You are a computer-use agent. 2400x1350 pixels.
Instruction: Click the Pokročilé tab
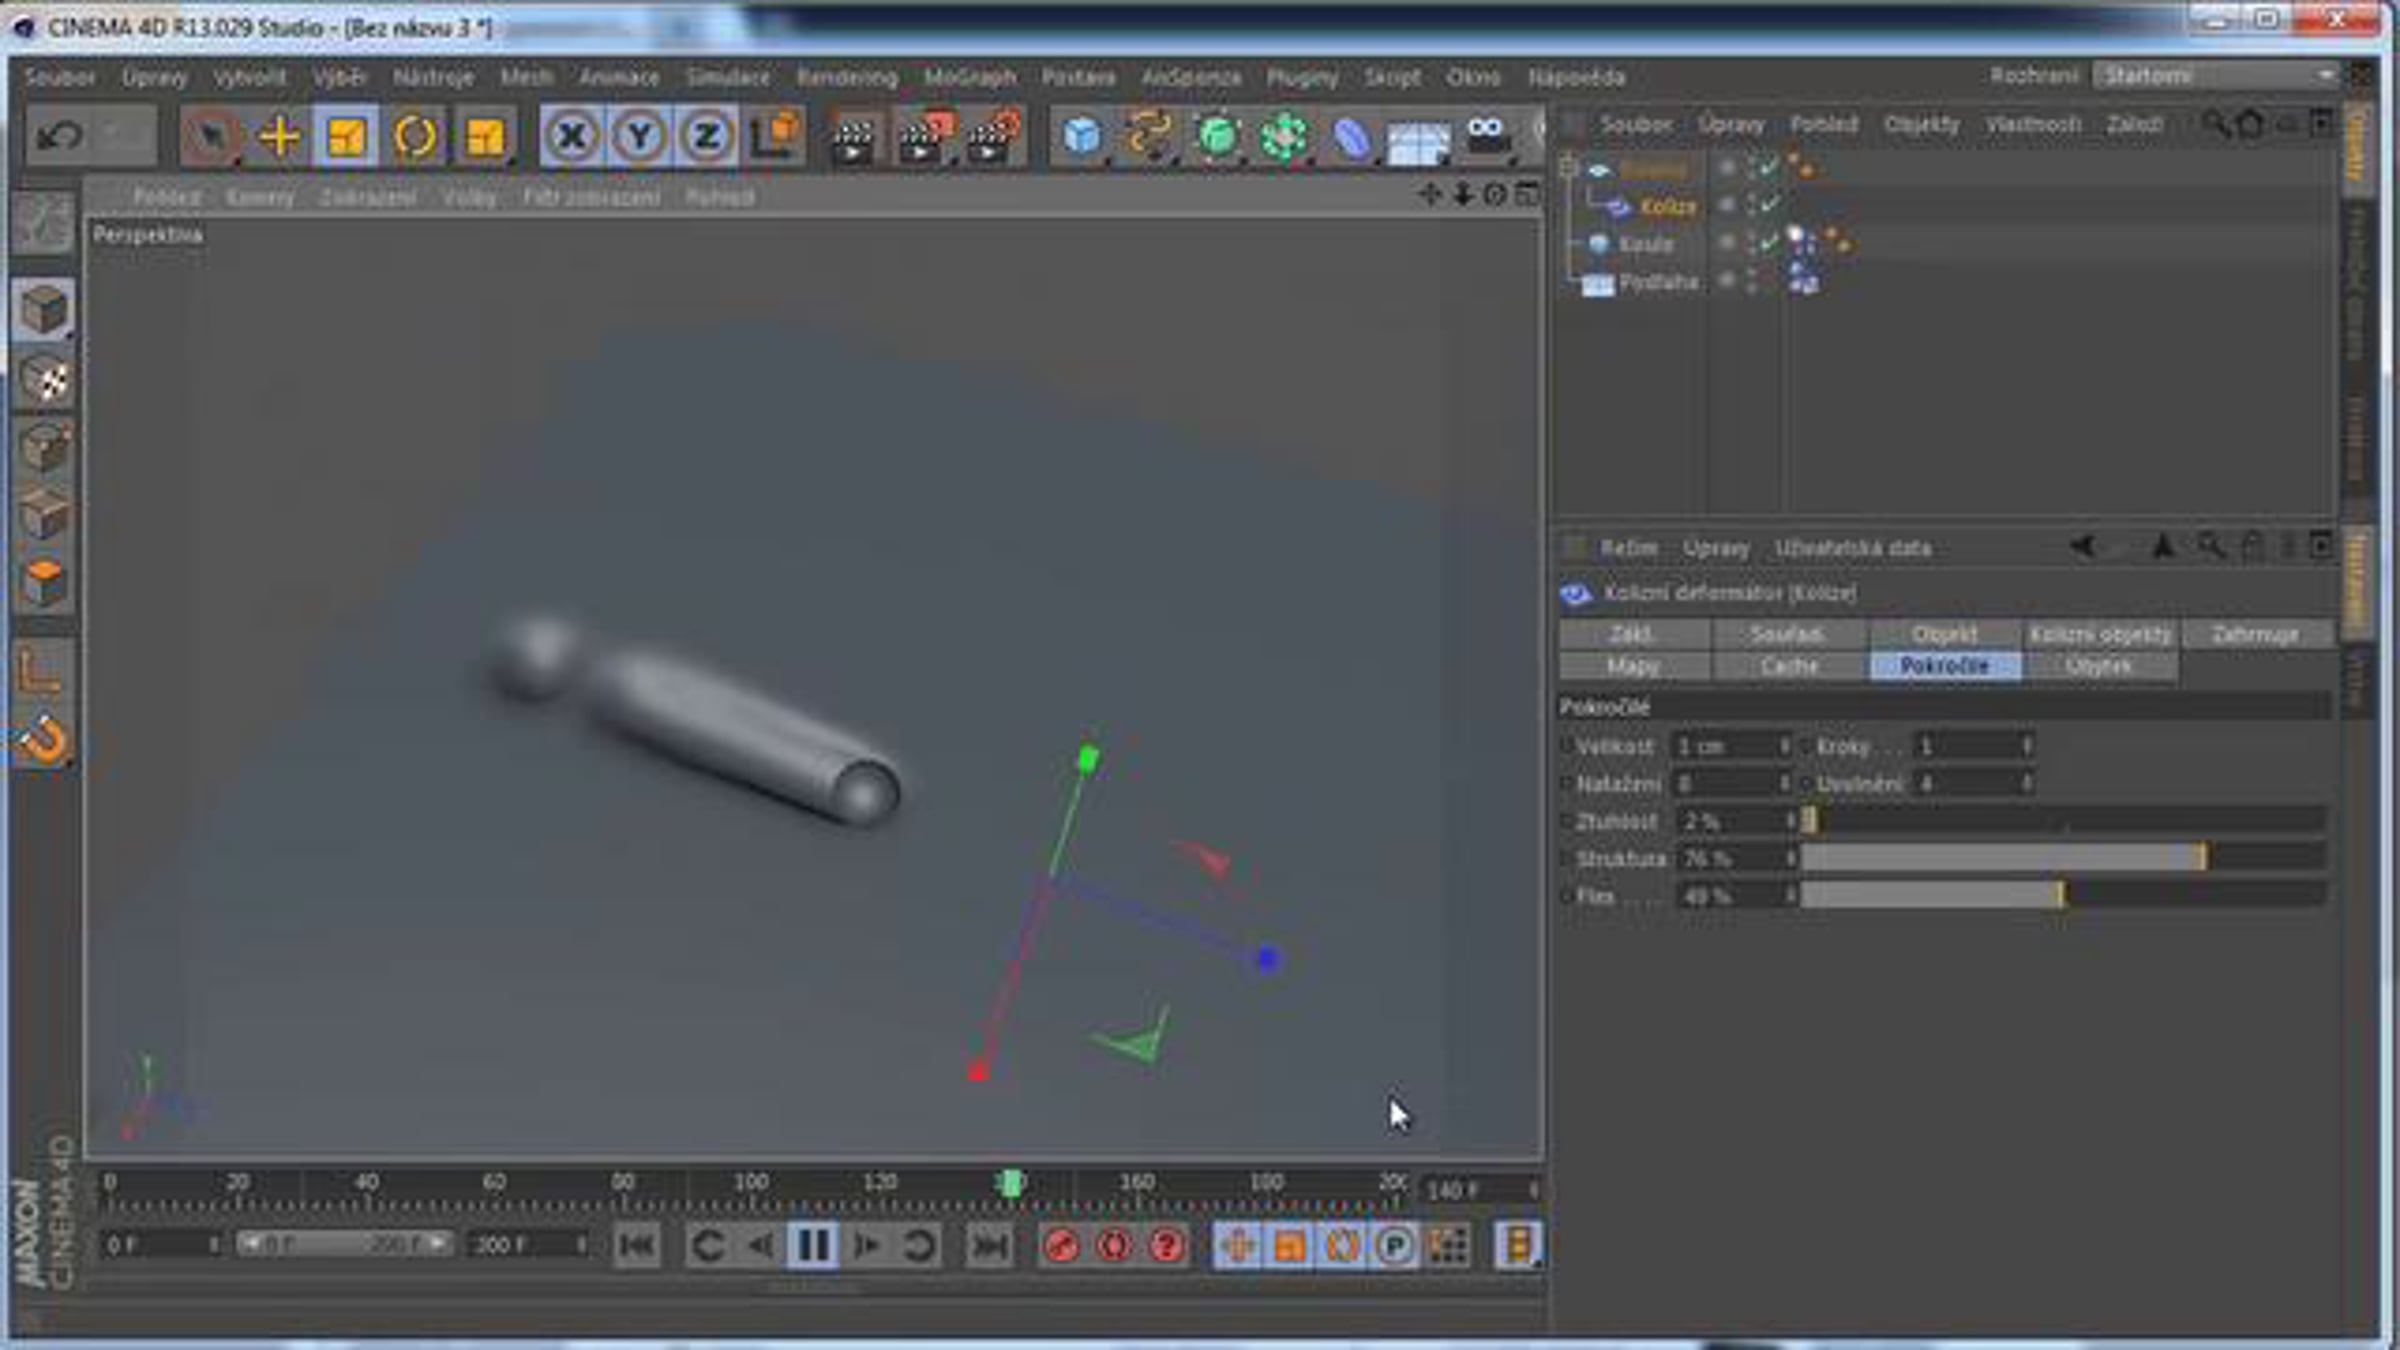coord(1945,666)
